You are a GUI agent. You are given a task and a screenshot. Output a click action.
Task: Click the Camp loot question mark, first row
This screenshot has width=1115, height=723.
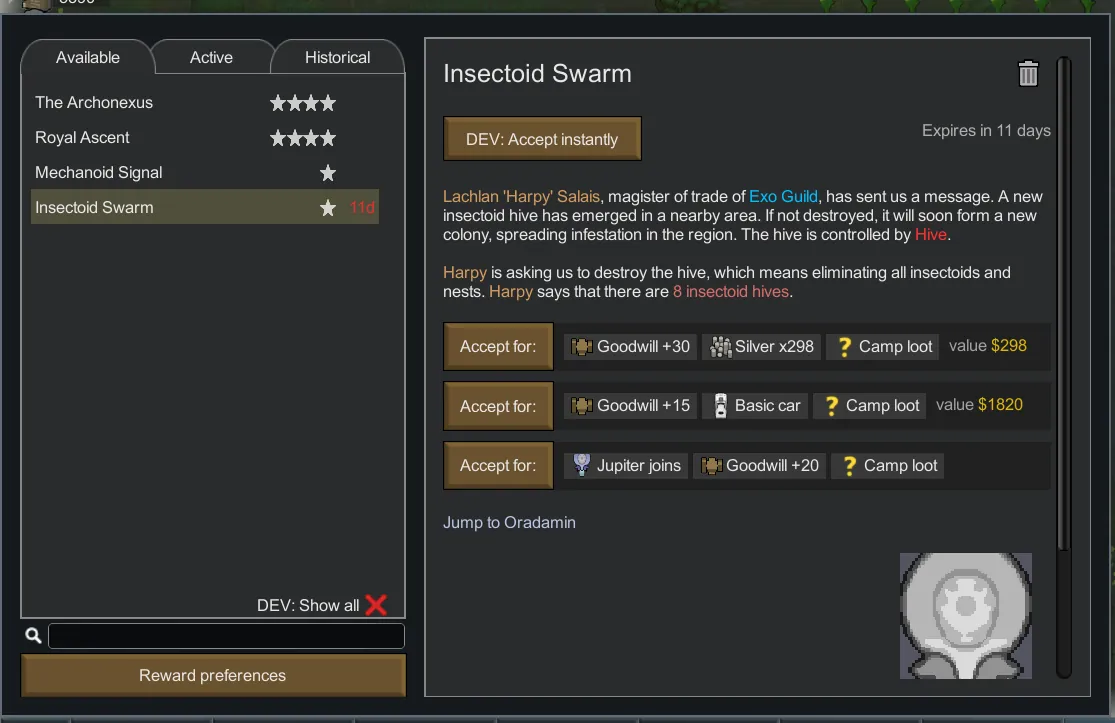coord(844,347)
